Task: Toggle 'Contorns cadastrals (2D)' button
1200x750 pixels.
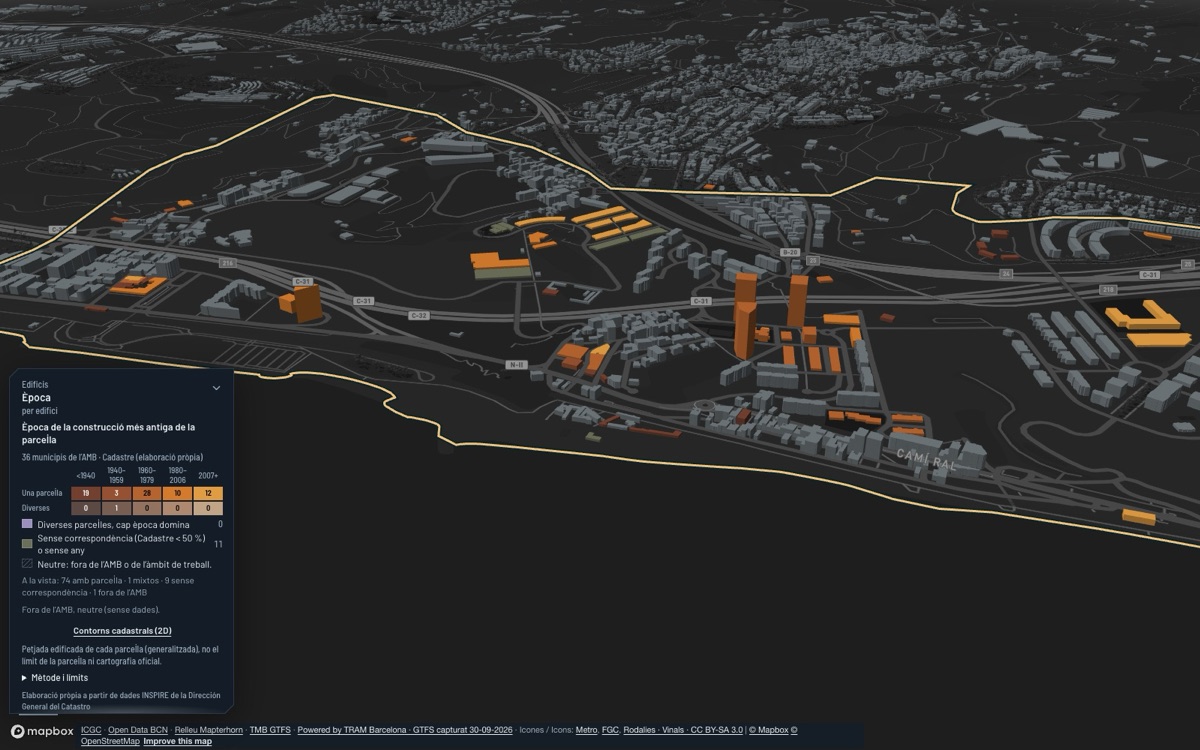Action: [x=122, y=631]
